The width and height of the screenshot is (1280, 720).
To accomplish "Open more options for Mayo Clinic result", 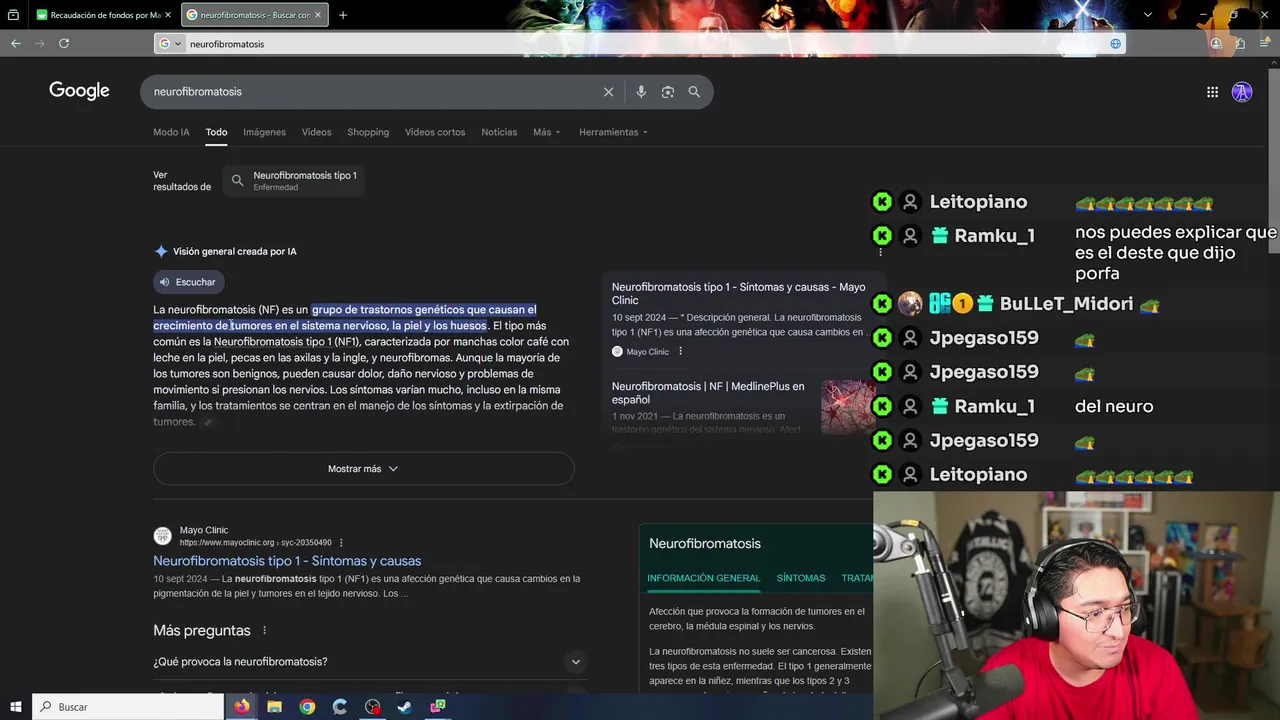I will 341,543.
